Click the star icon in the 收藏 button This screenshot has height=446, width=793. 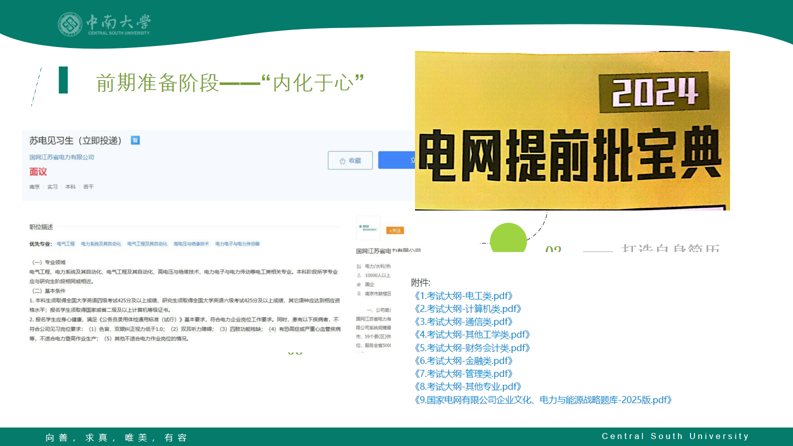[342, 160]
